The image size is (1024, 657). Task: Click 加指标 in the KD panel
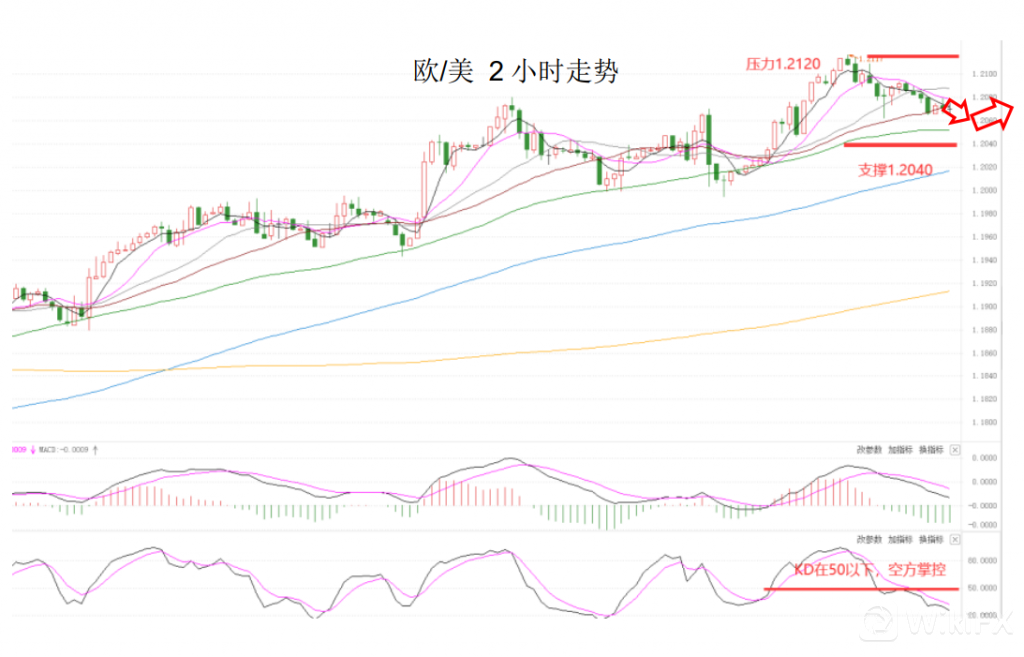coord(900,539)
